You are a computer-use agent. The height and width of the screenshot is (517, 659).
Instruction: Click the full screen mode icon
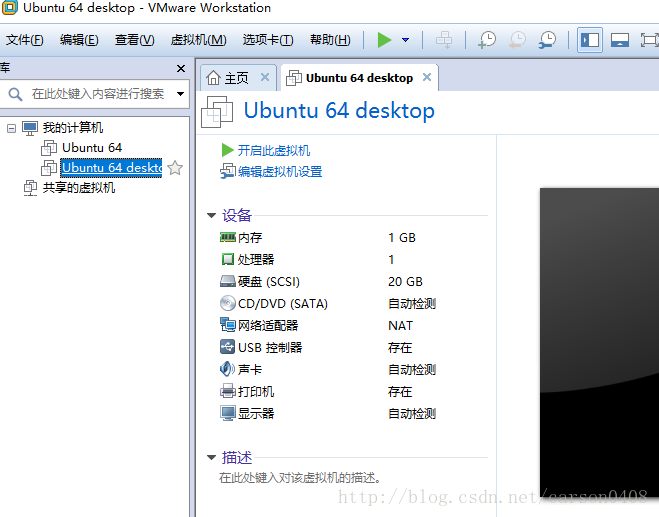[650, 40]
